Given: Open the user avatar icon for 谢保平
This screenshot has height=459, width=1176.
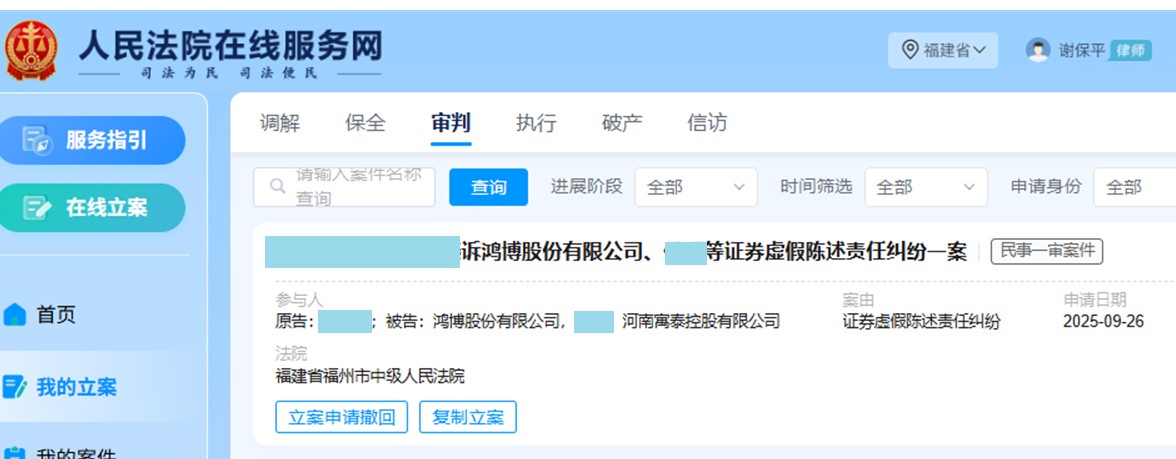Looking at the screenshot, I should coord(1038,50).
